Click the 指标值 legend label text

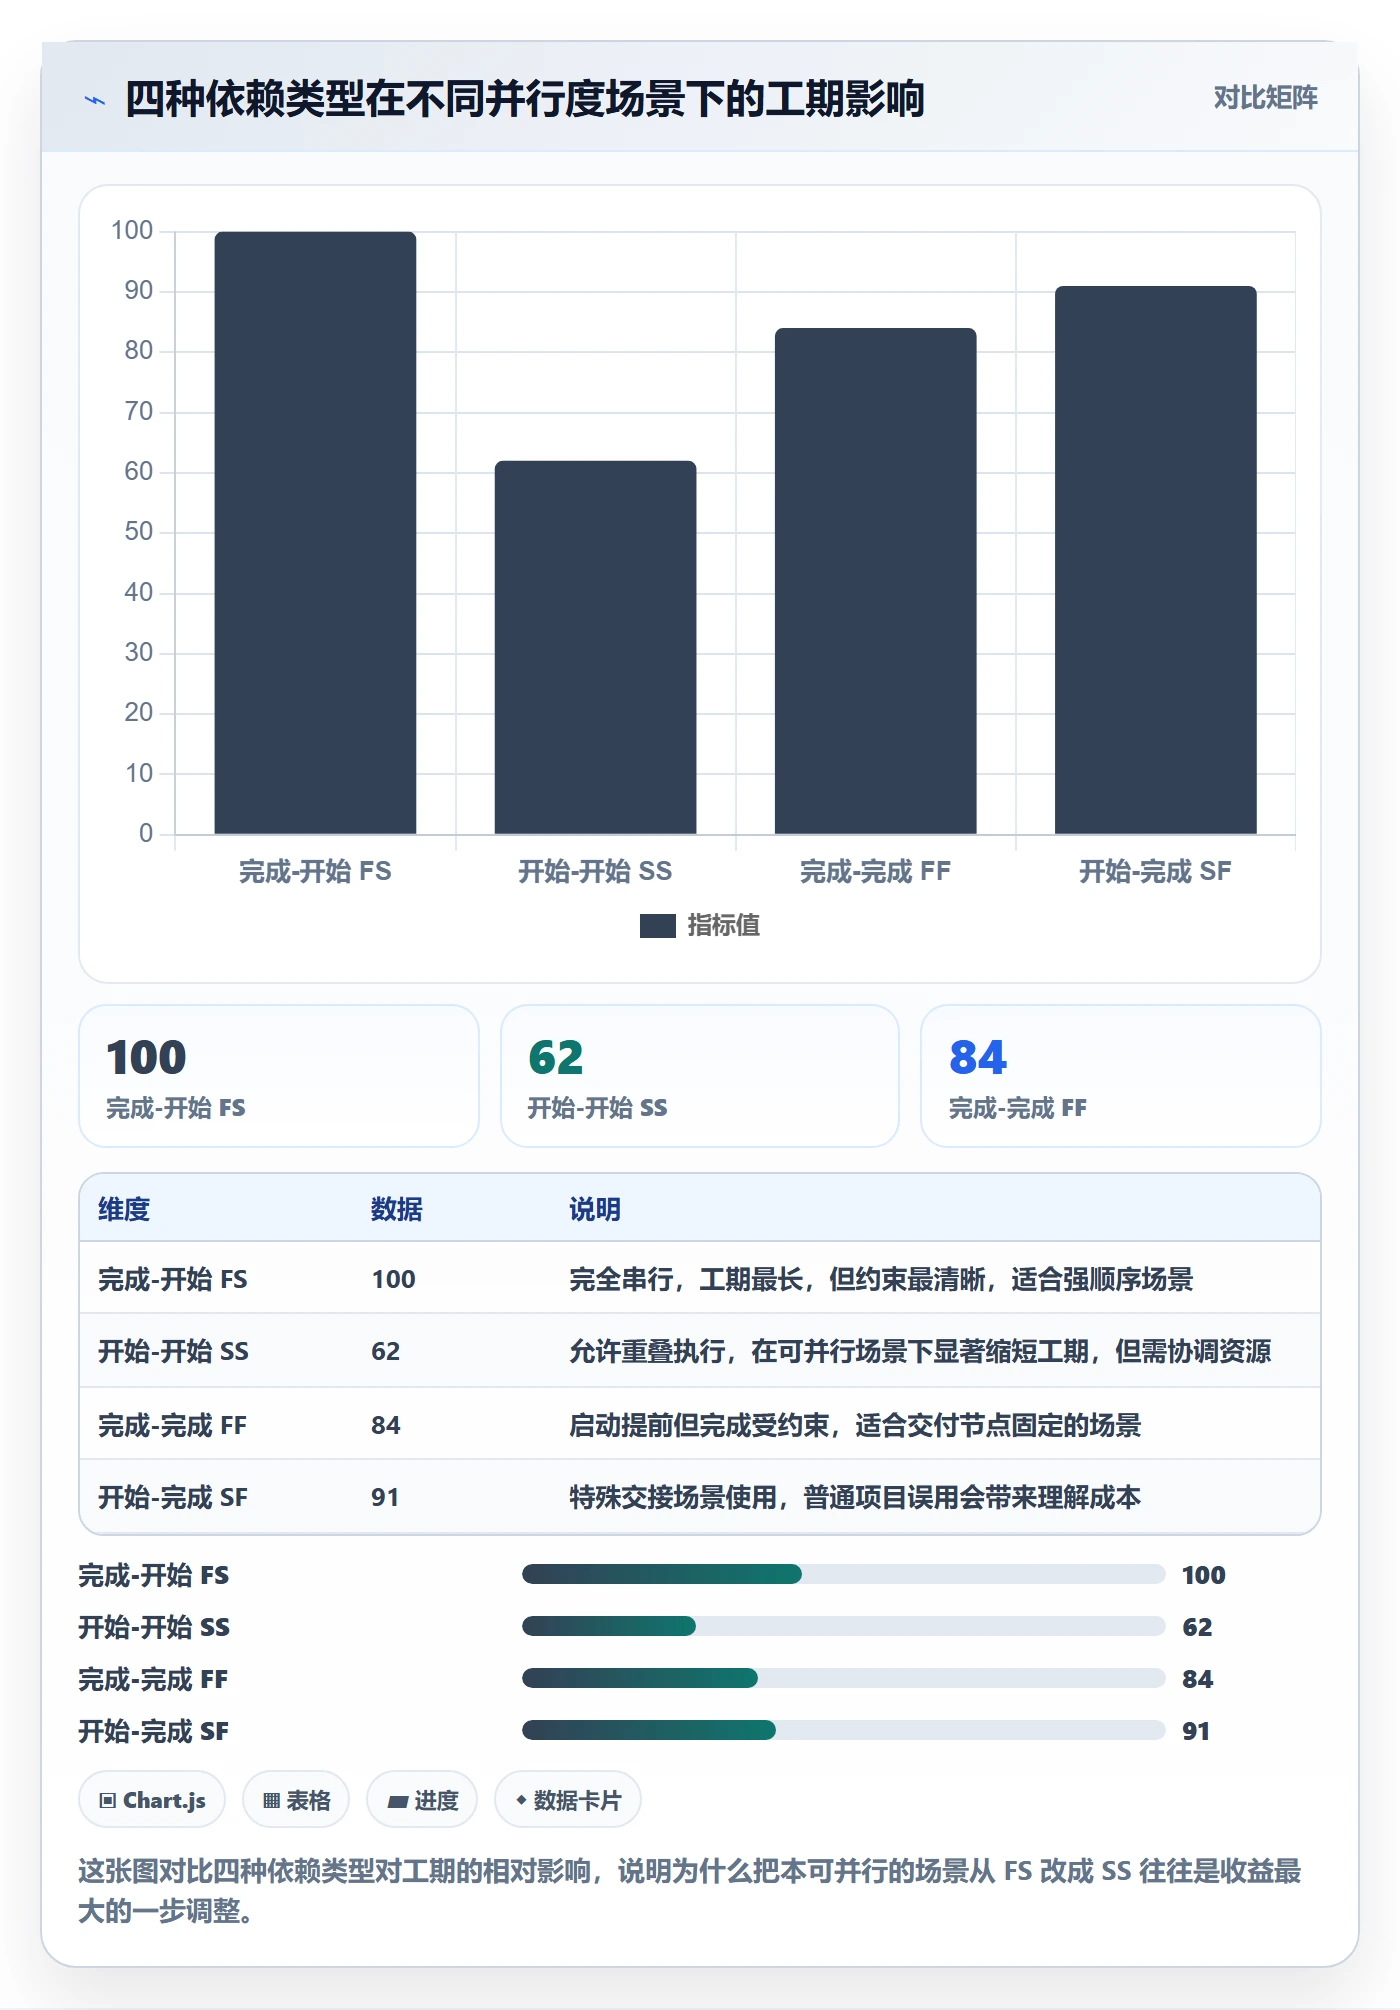point(724,926)
